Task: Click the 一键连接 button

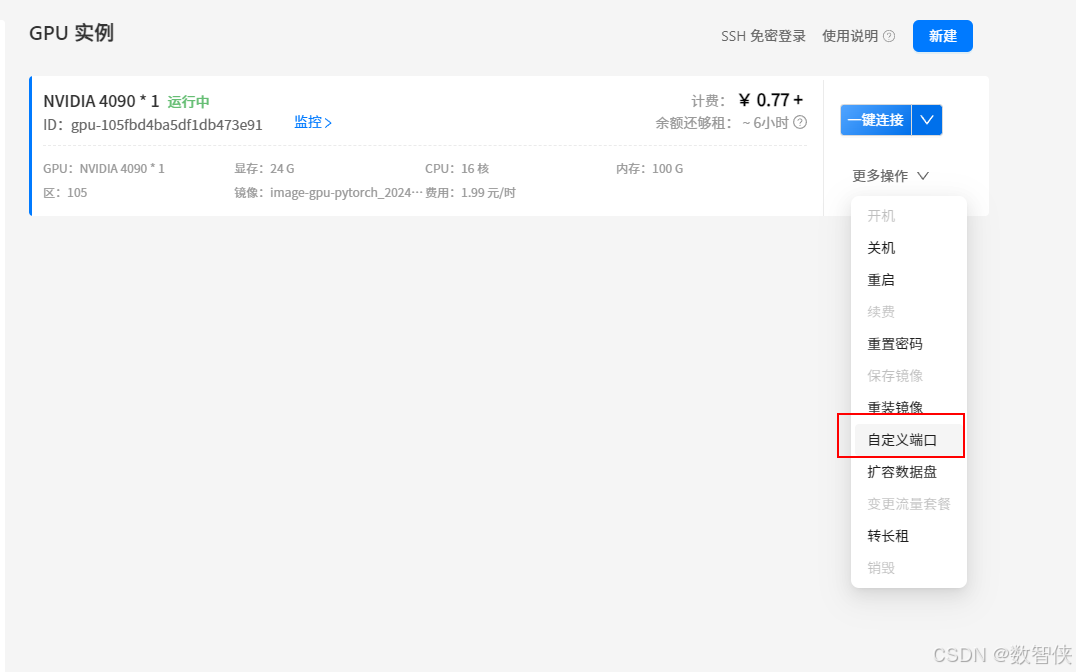Action: point(876,120)
